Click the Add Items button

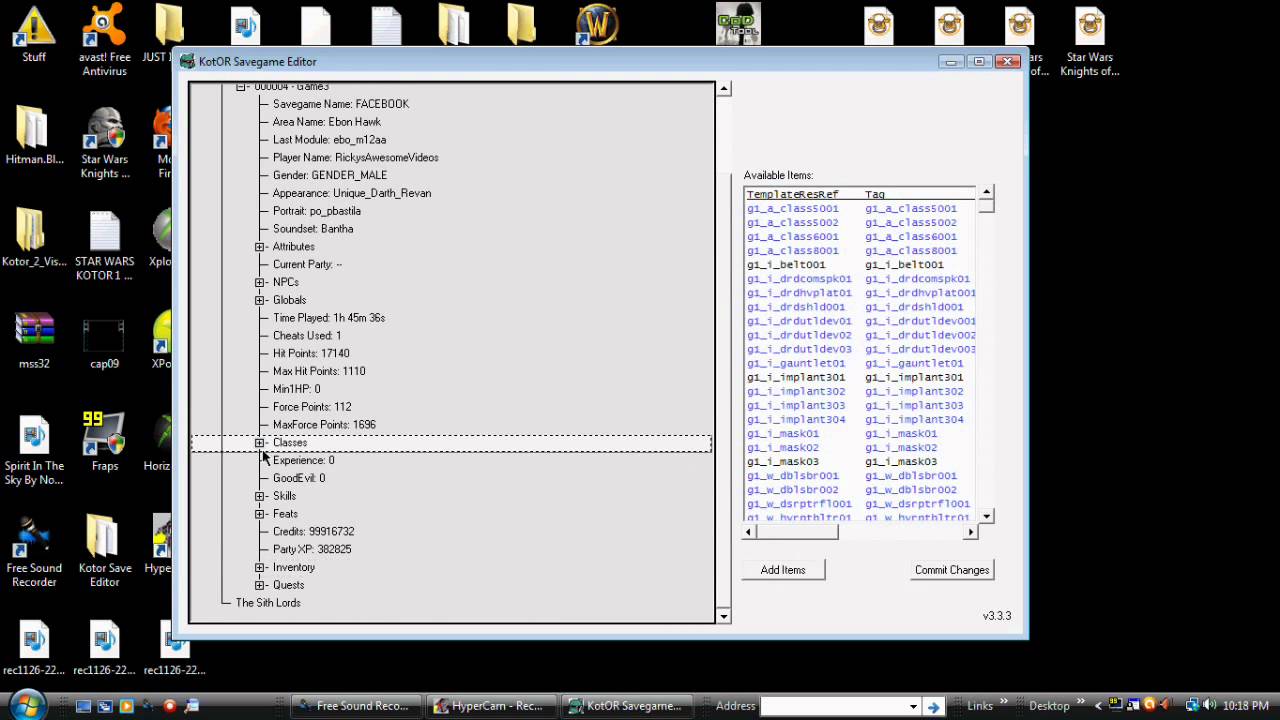point(783,570)
